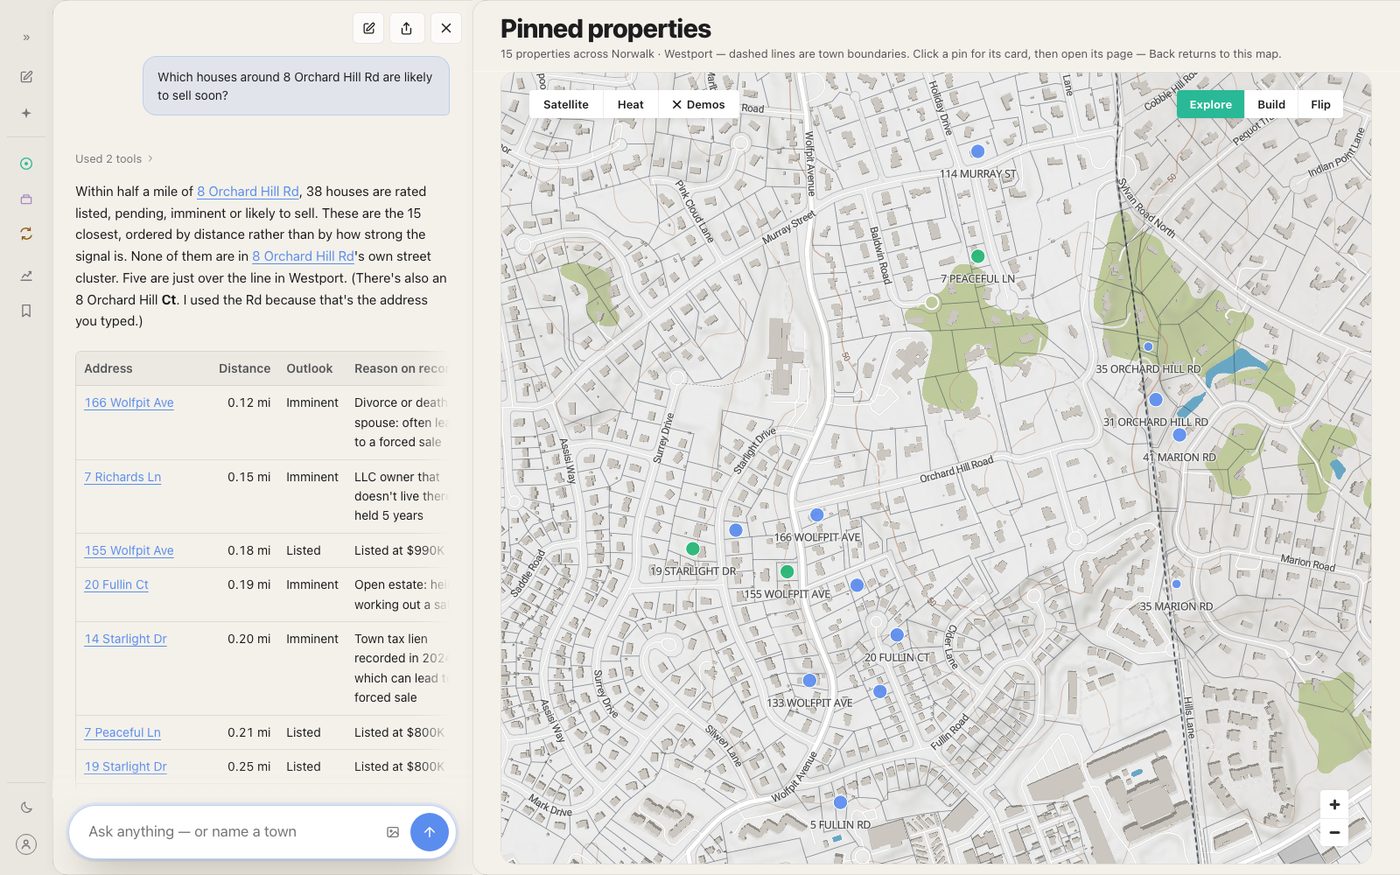Click the blue pin above 133 Wolfpit Ave label

(x=809, y=681)
